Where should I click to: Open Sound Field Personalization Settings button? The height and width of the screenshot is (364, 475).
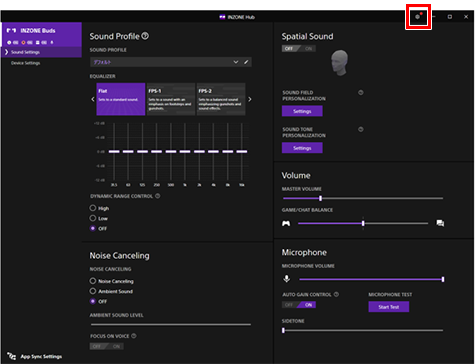(302, 111)
